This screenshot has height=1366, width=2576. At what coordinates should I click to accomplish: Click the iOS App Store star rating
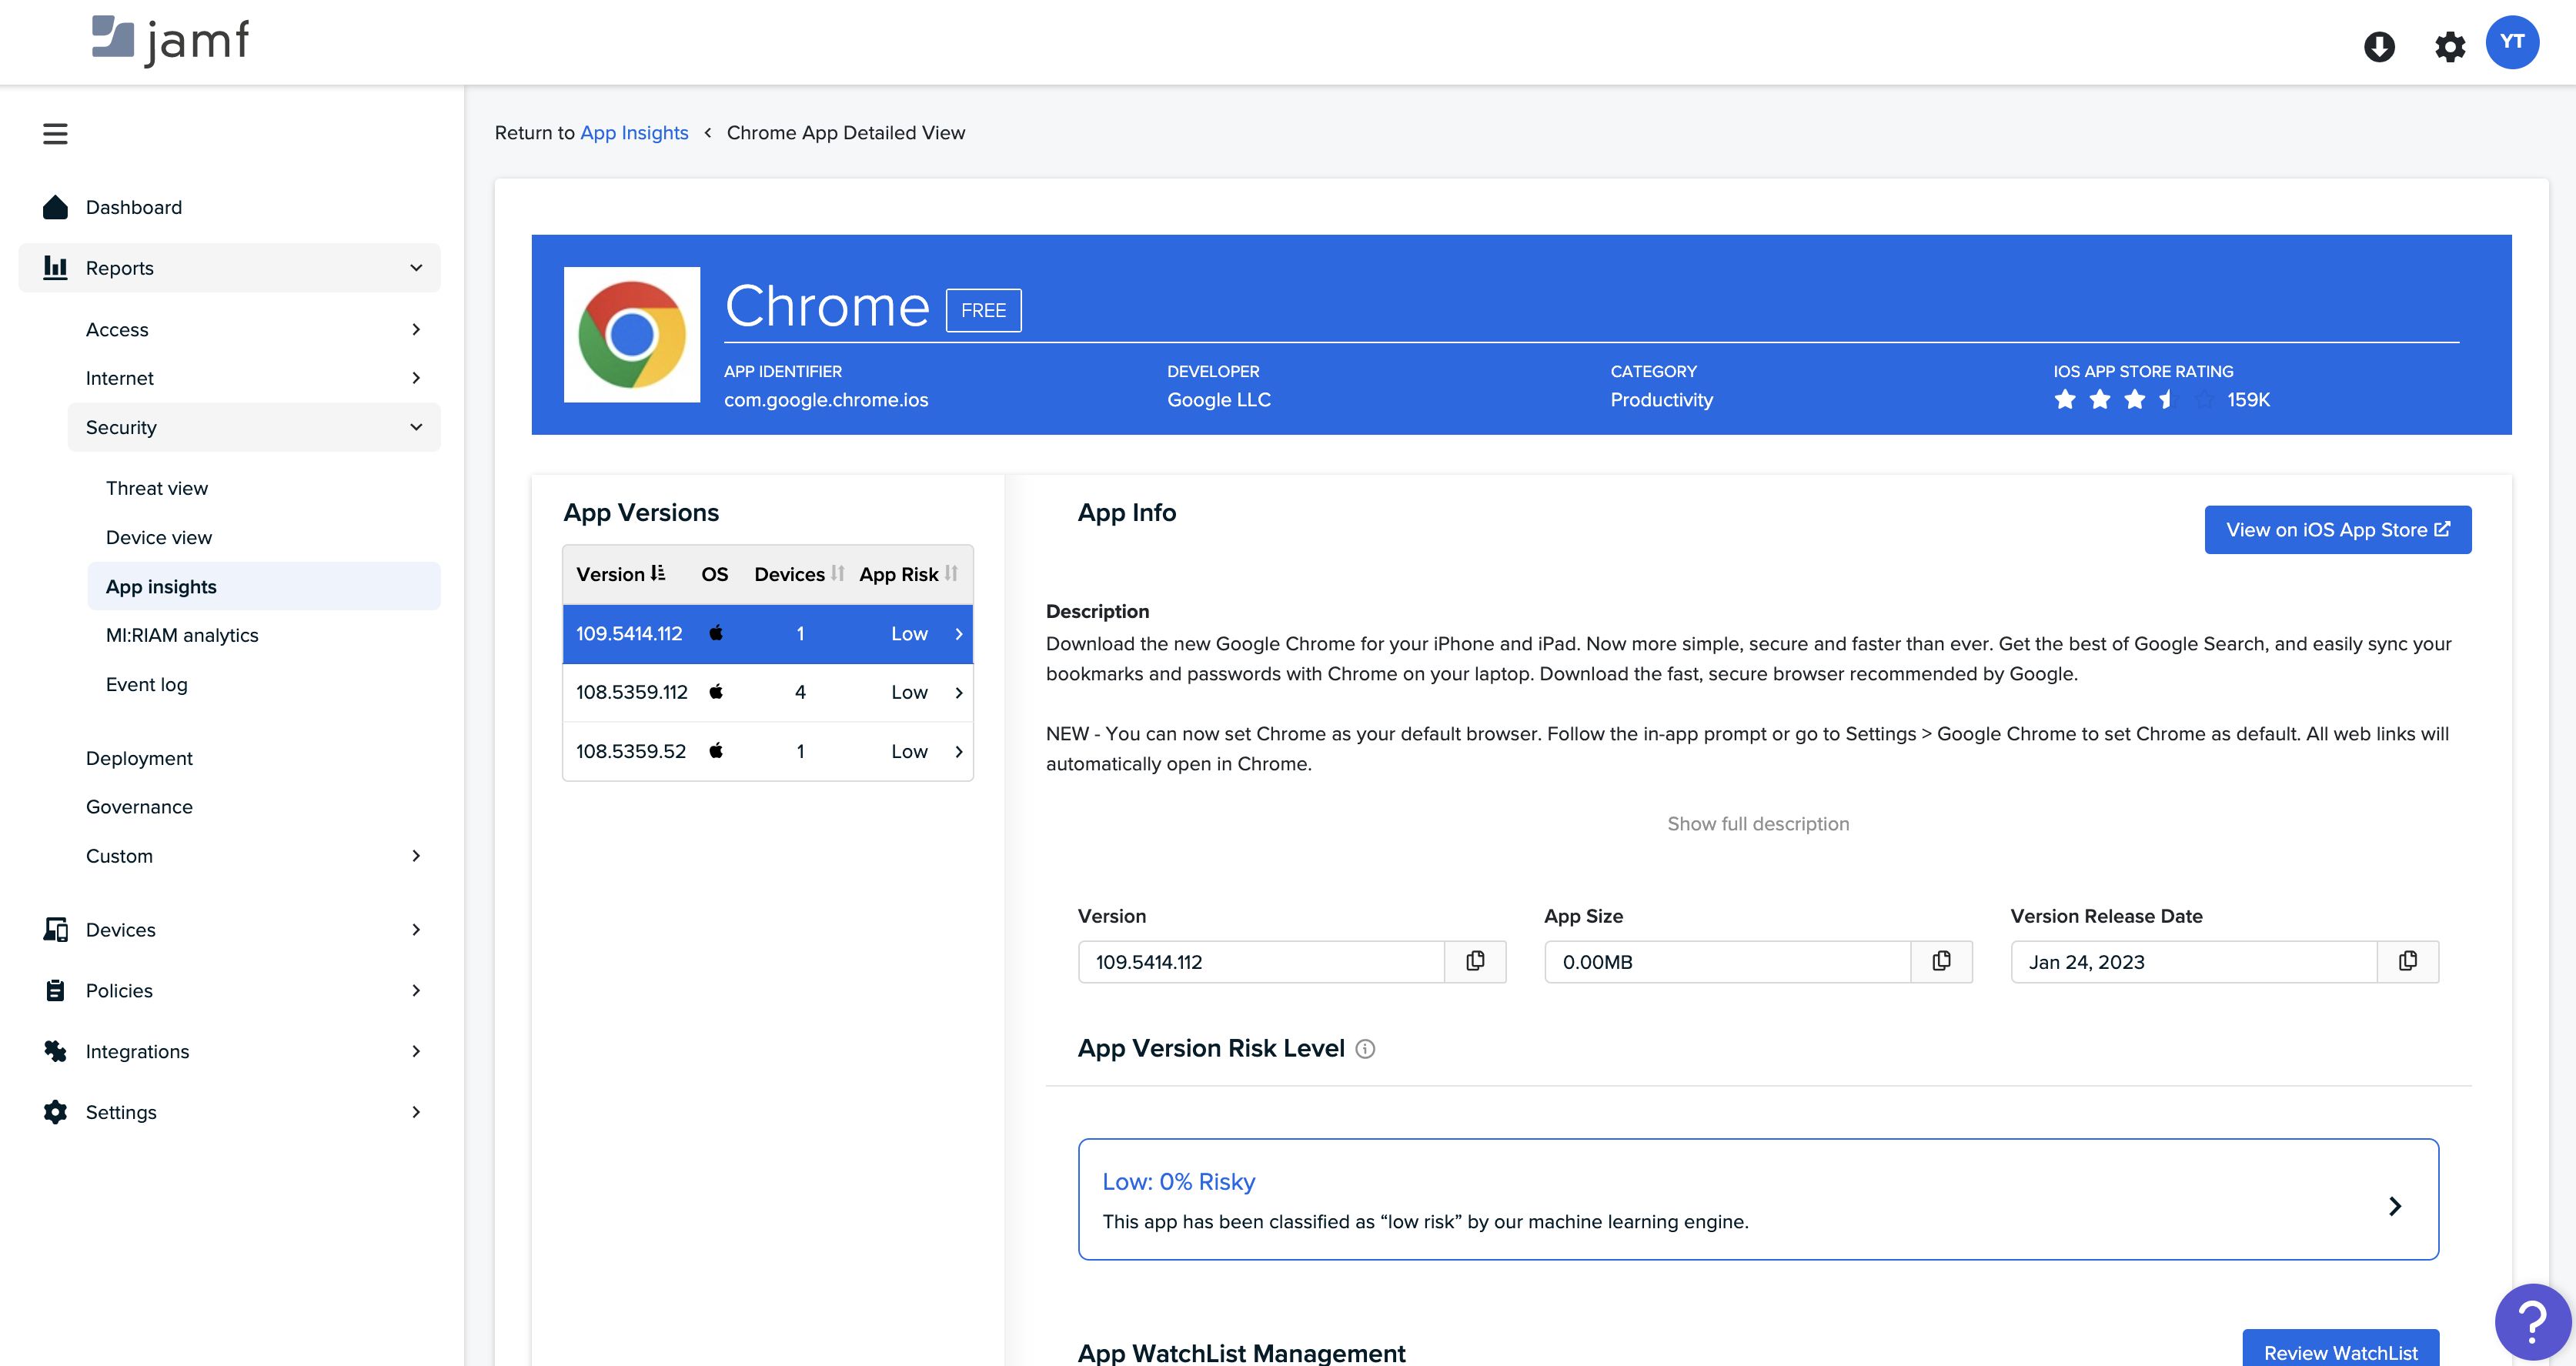(x=2135, y=399)
